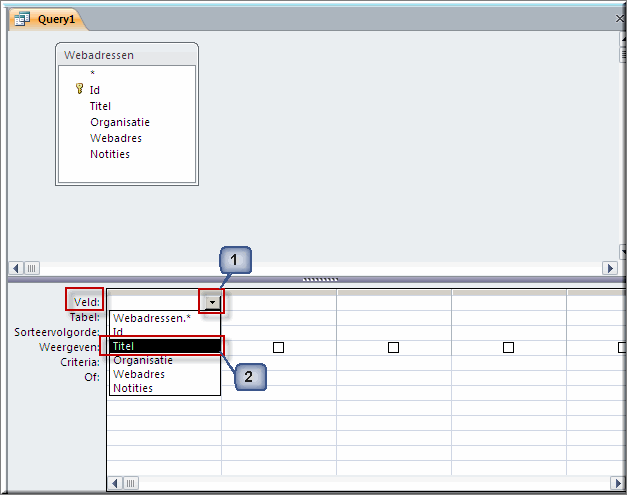Toggle Weergeven checkbox in third grid column

point(393,347)
